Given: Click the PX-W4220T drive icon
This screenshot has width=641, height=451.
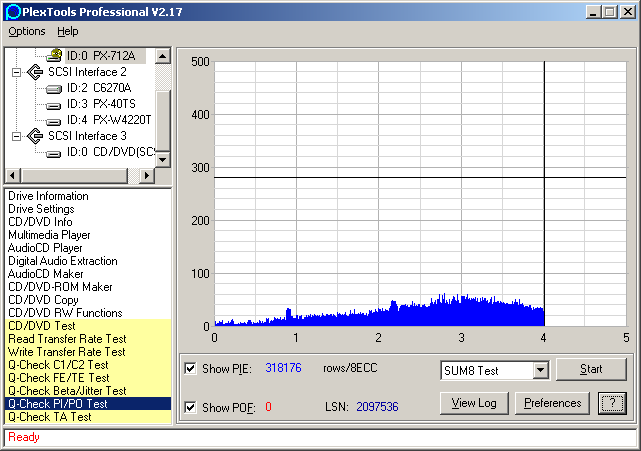Looking at the screenshot, I should [x=54, y=122].
